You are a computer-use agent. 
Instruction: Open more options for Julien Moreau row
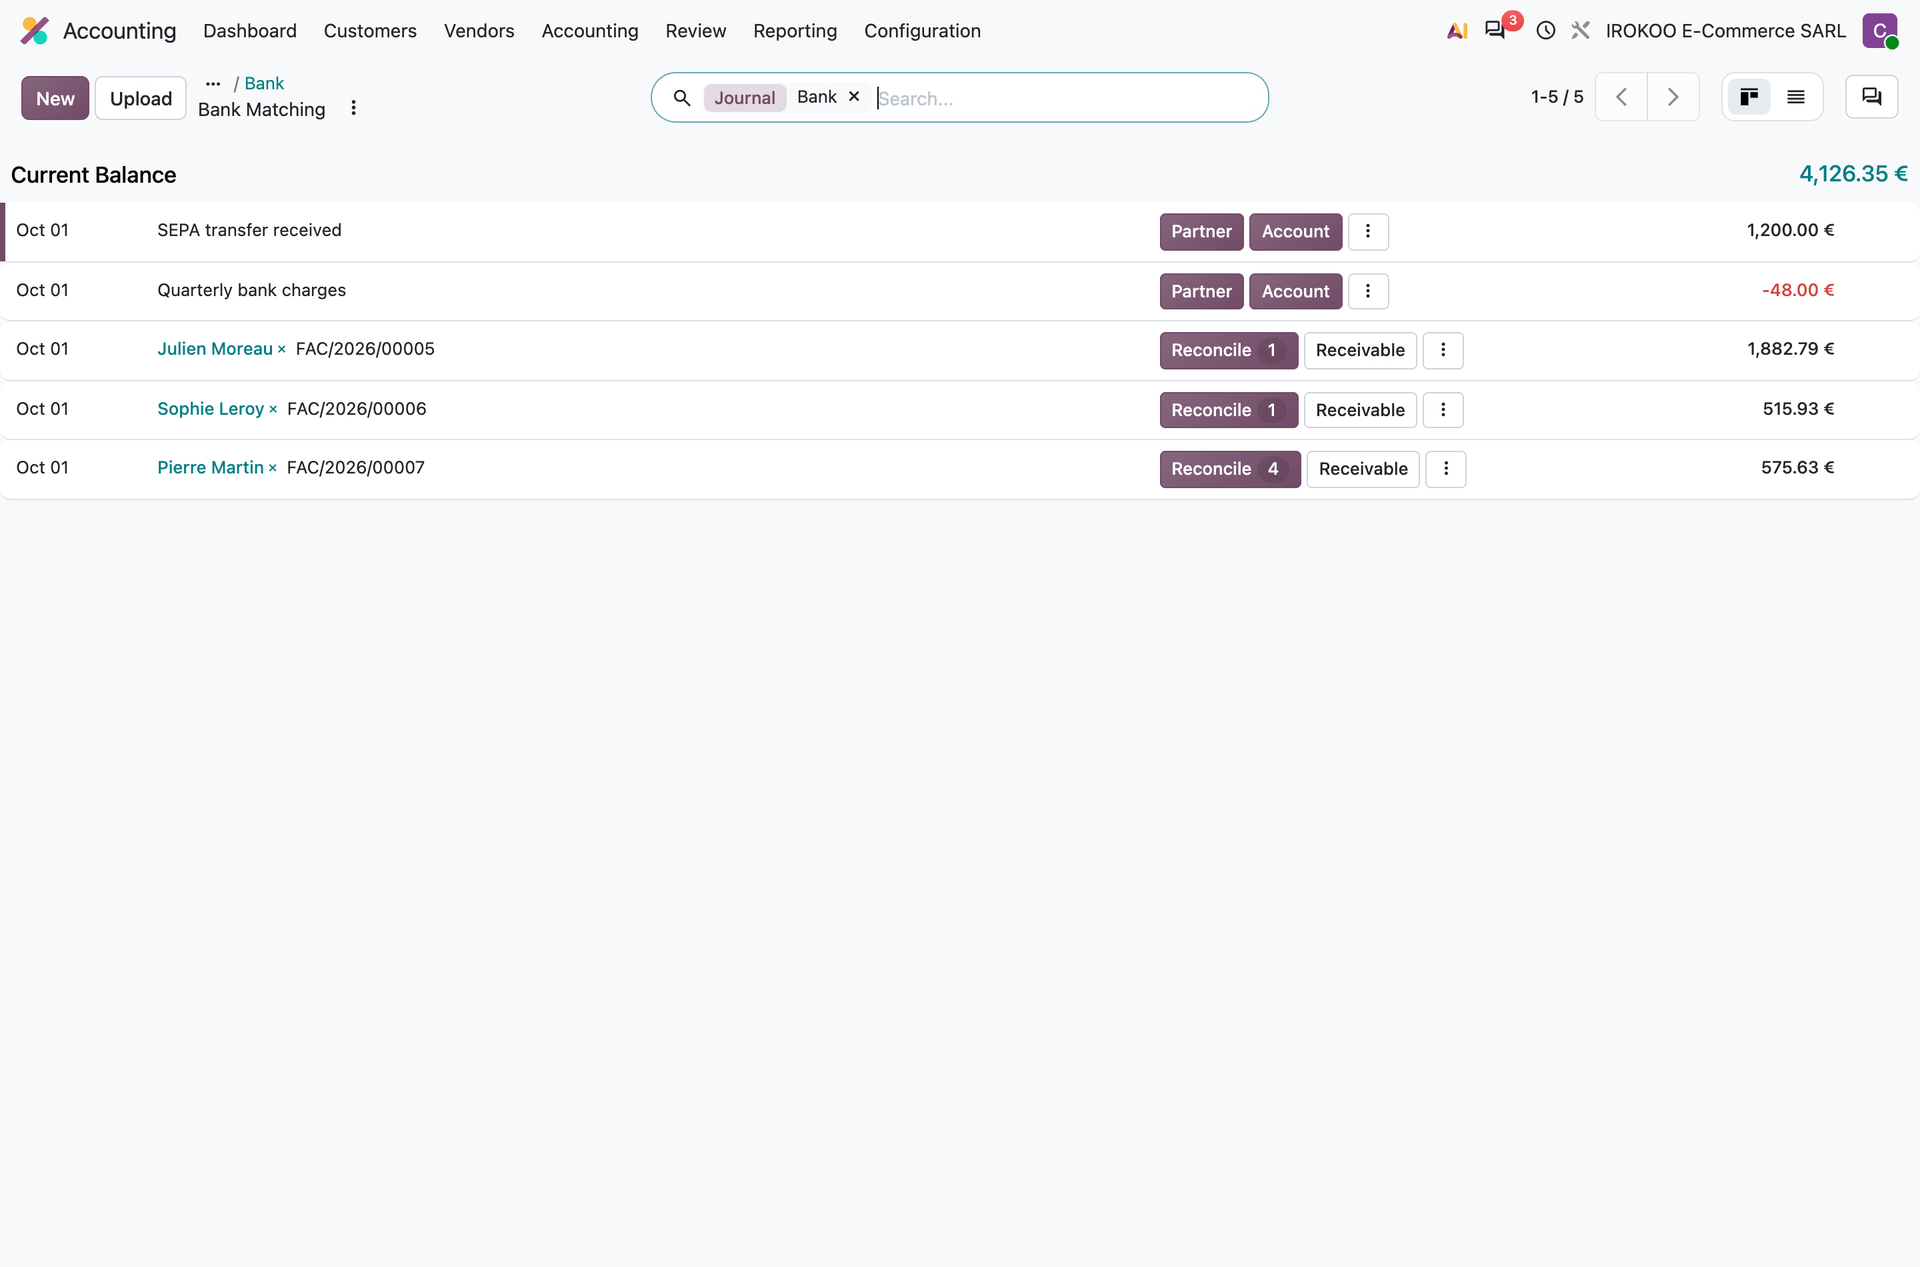click(1443, 350)
